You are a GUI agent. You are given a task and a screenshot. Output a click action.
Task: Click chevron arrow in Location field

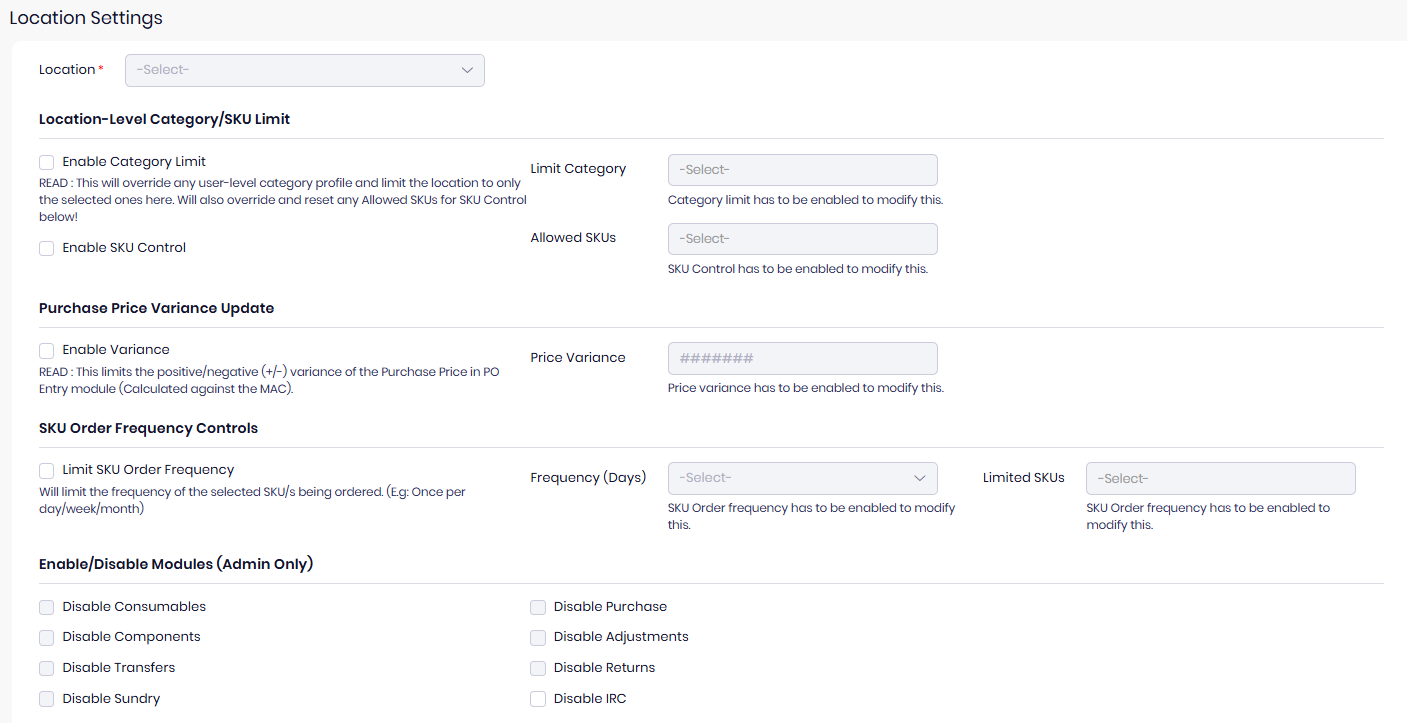click(467, 70)
